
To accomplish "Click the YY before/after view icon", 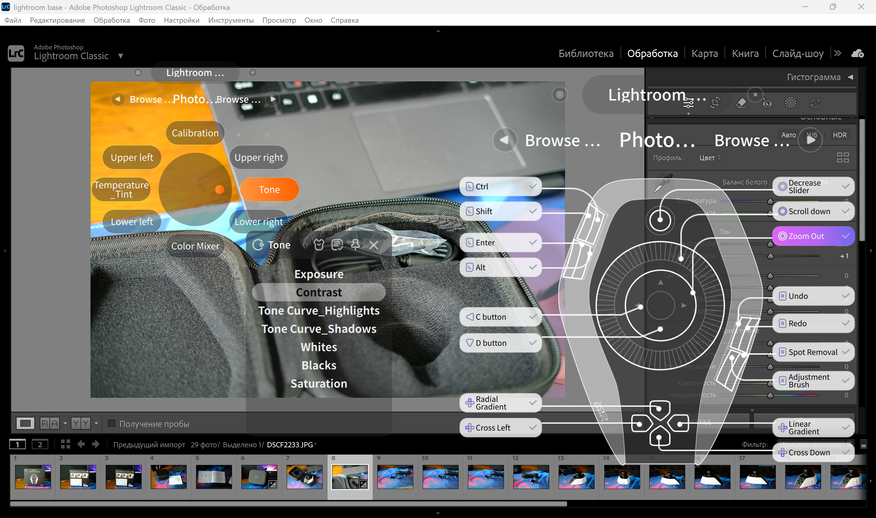I will [81, 424].
